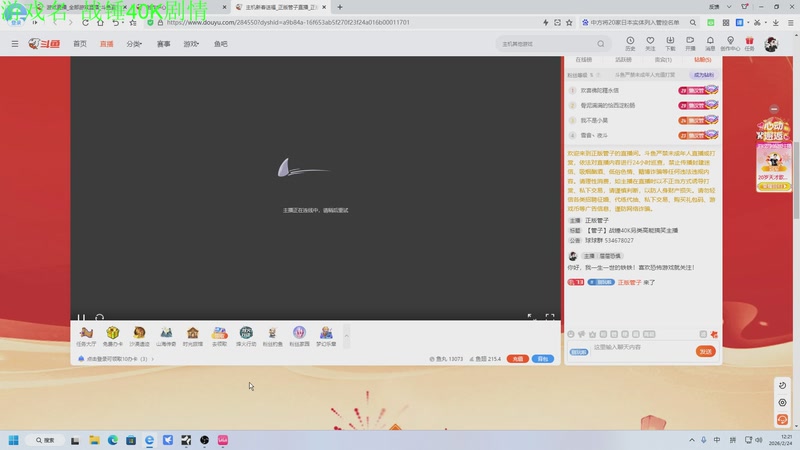Open 任务大厅 task hall activity
The width and height of the screenshot is (800, 450).
pyautogui.click(x=86, y=336)
